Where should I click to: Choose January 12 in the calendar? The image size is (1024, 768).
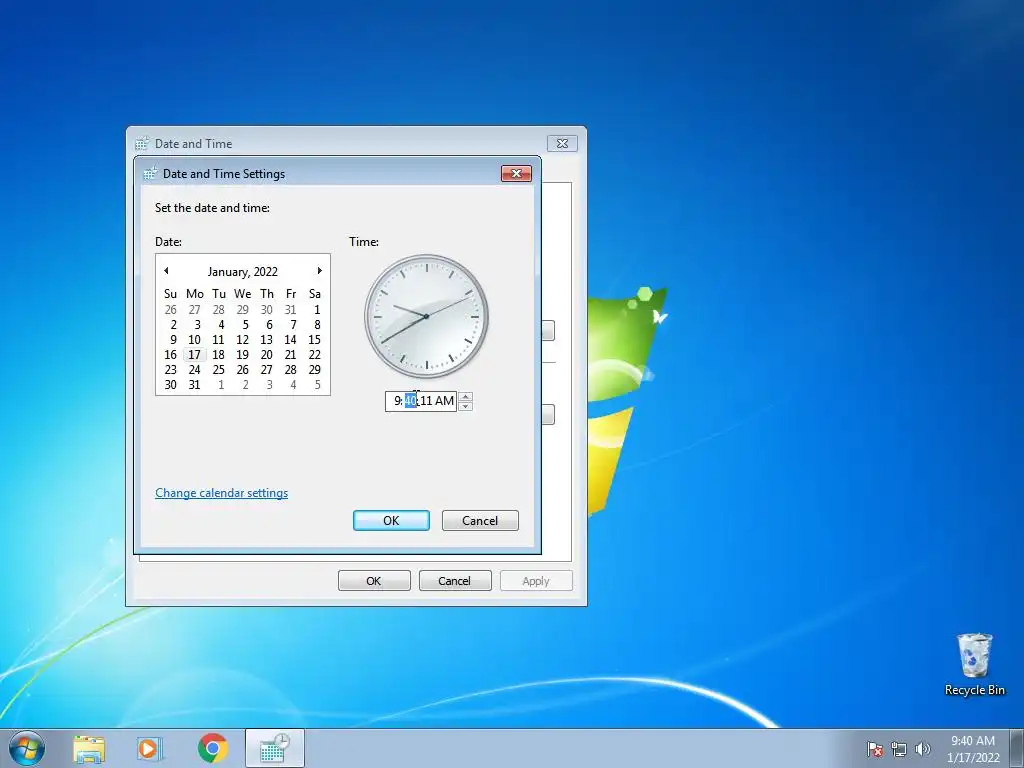(x=242, y=340)
